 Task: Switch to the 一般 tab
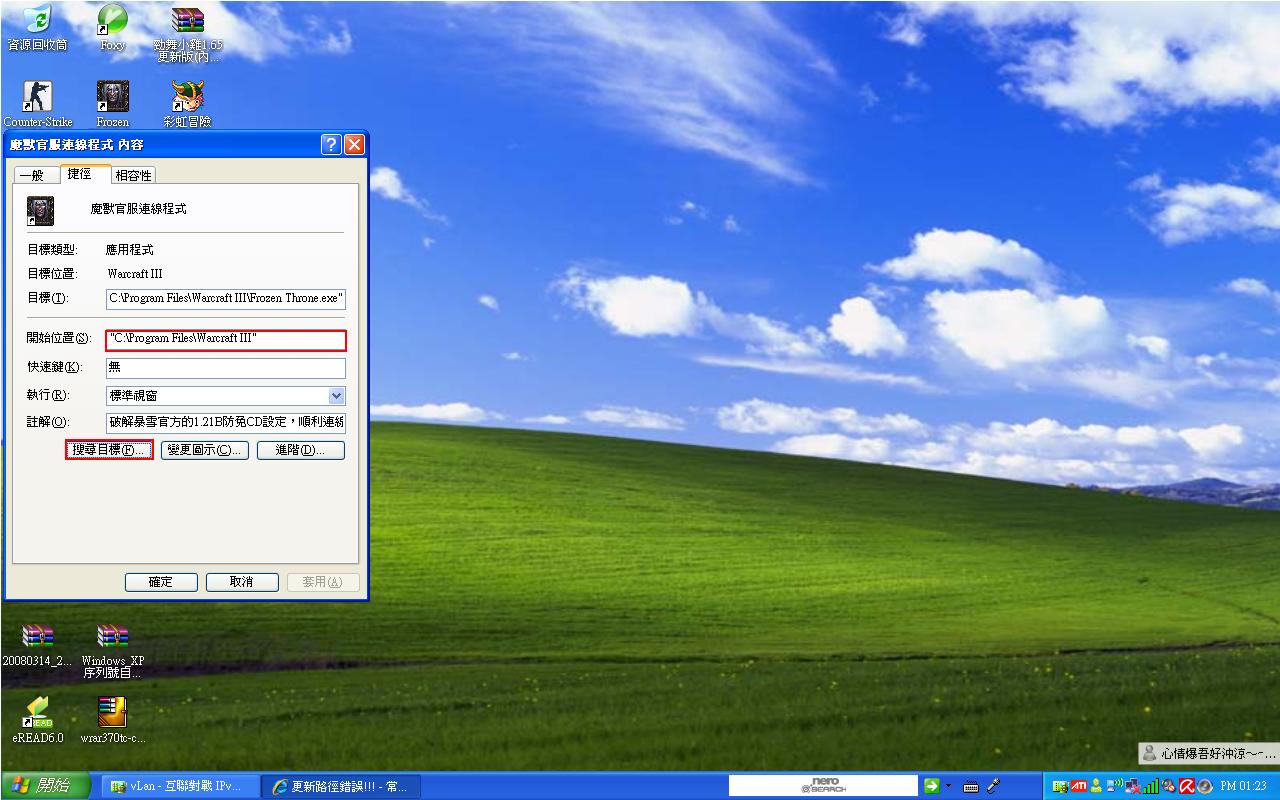click(x=32, y=175)
